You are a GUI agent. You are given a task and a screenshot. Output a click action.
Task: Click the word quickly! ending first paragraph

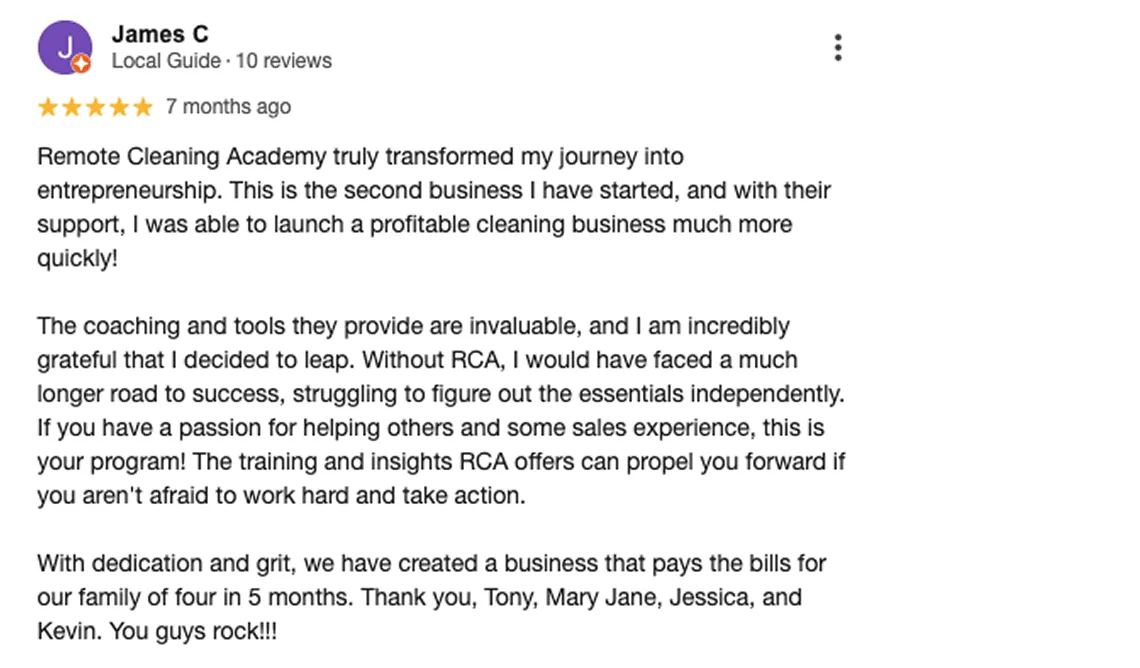click(x=77, y=258)
